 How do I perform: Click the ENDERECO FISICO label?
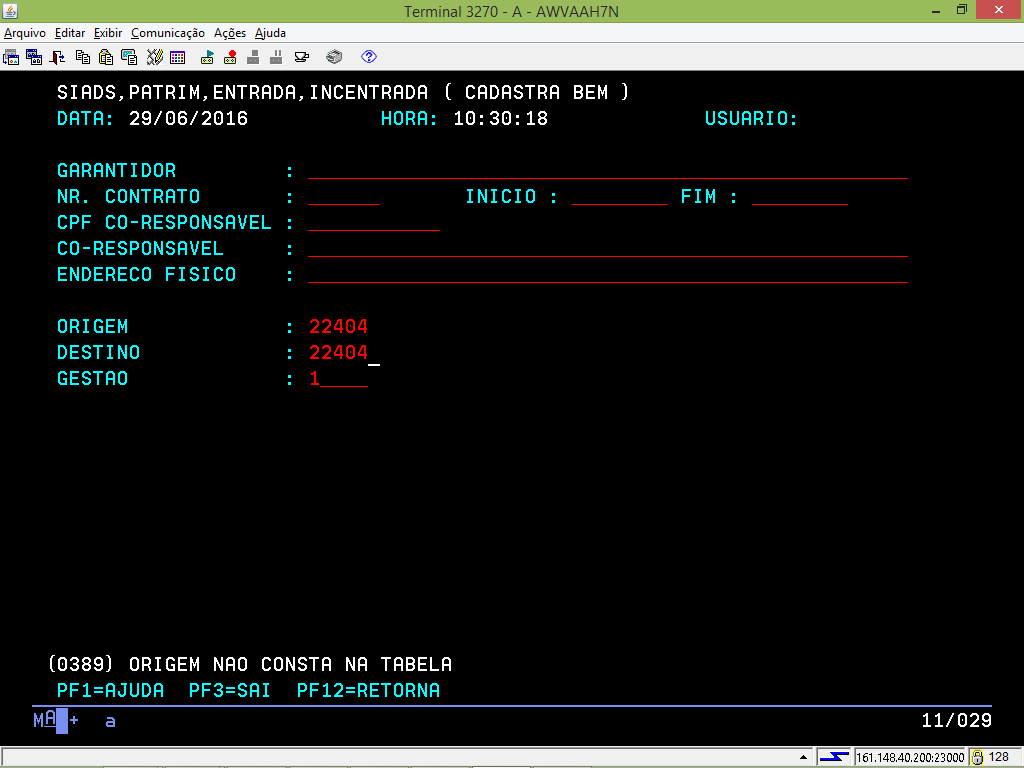pos(146,275)
